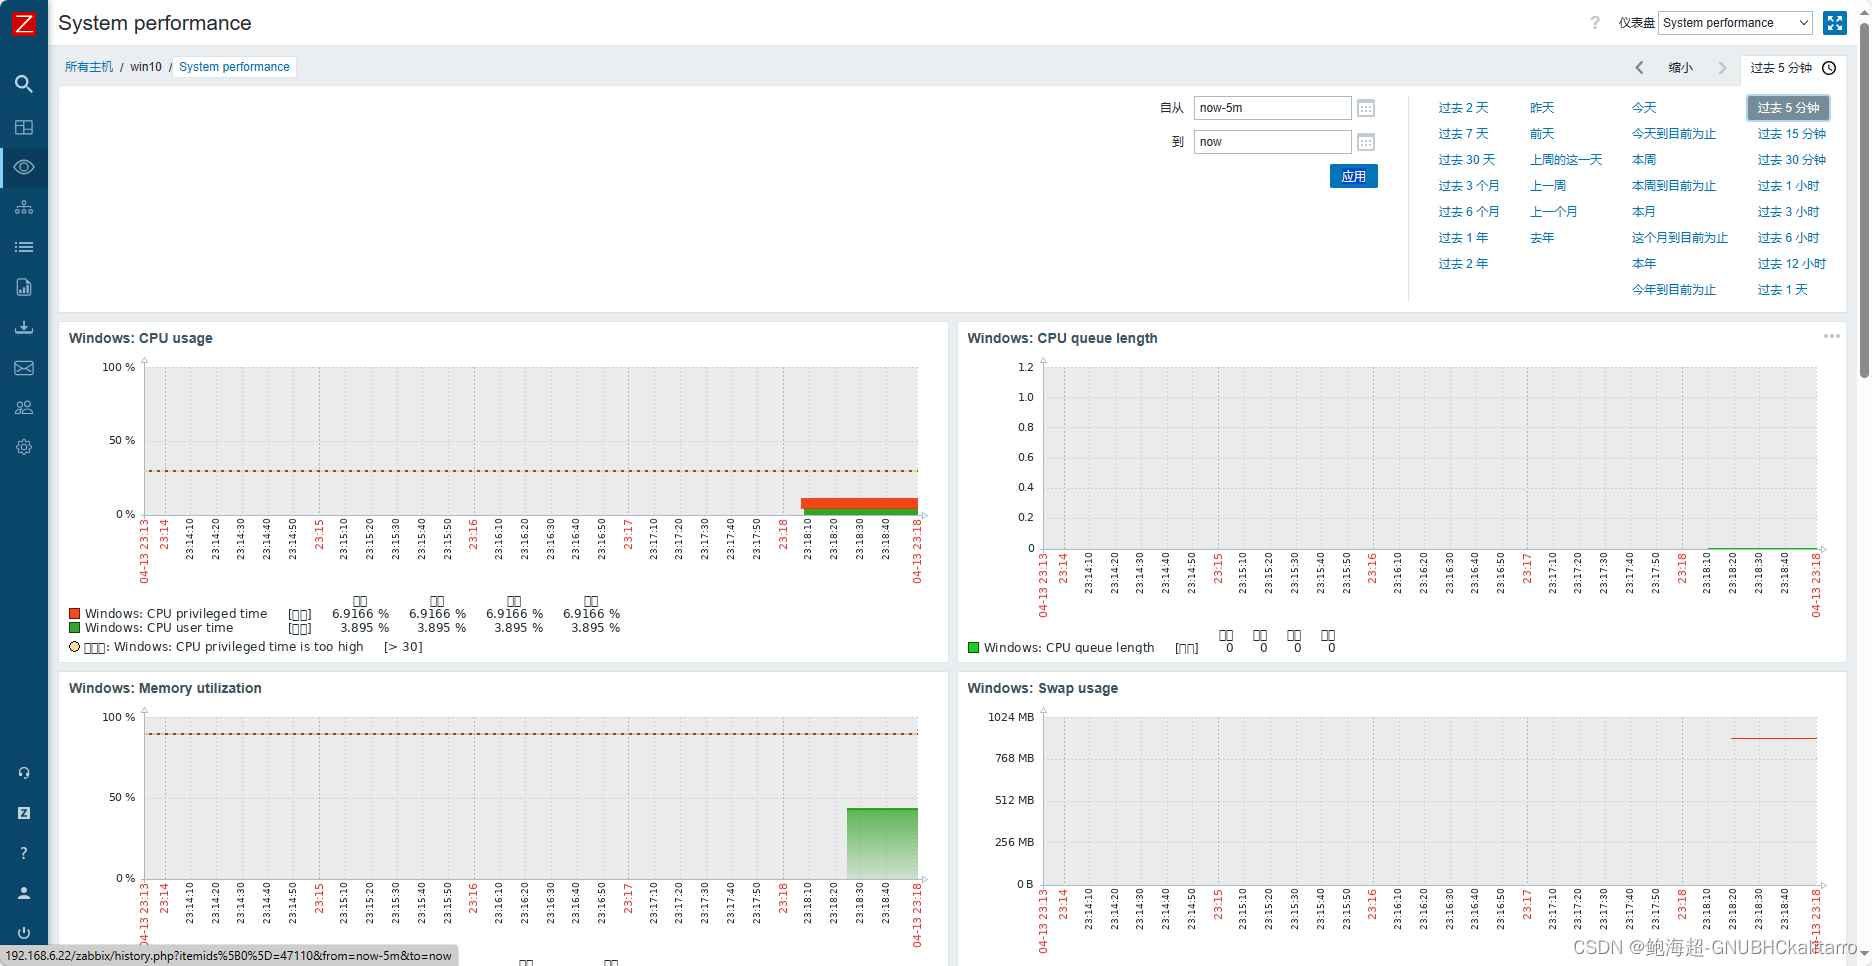The image size is (1872, 966).
Task: Select the 今天到目前为止 range
Action: coord(1674,134)
